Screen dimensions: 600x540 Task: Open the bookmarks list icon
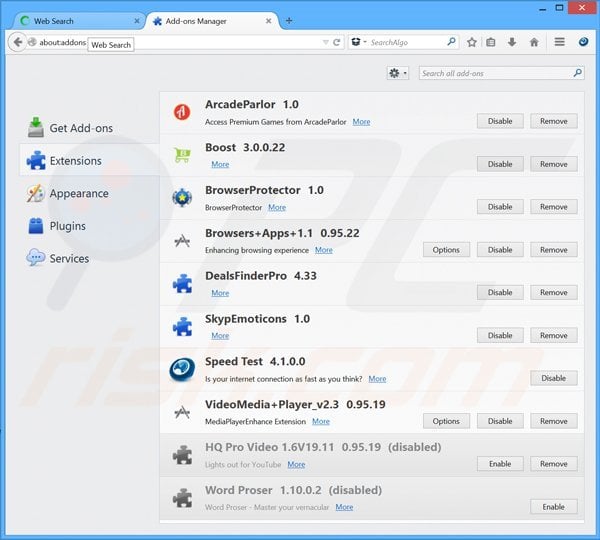[x=491, y=42]
